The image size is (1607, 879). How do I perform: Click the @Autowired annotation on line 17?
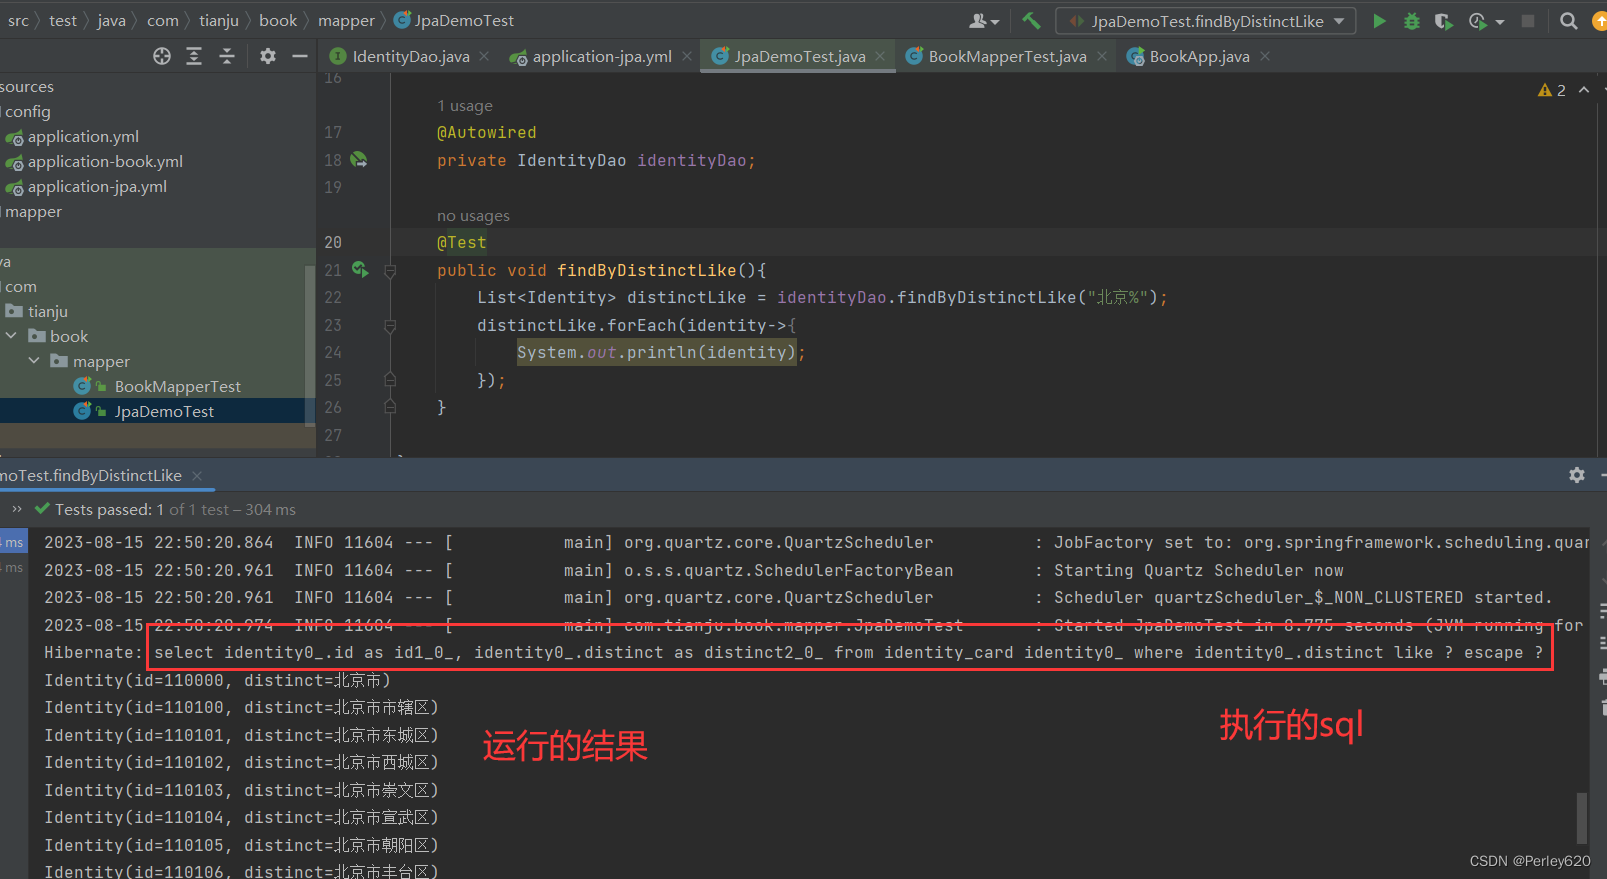[x=486, y=132]
